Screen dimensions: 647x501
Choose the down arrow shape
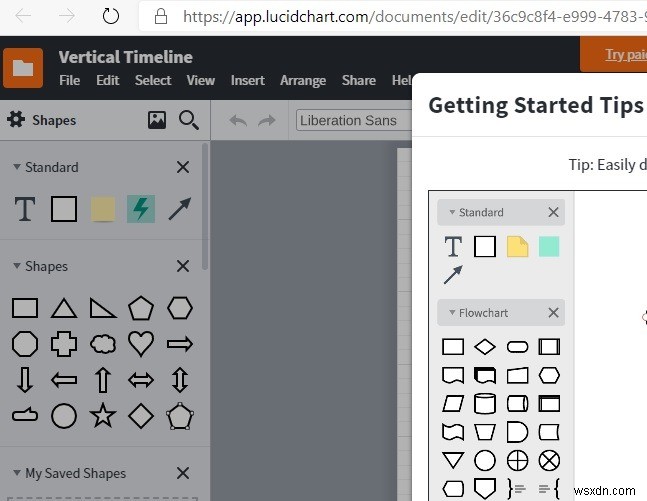25,380
